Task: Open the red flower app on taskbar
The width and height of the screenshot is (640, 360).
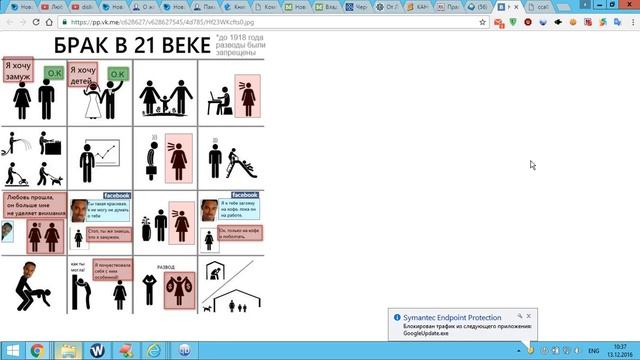Action: [x=126, y=350]
